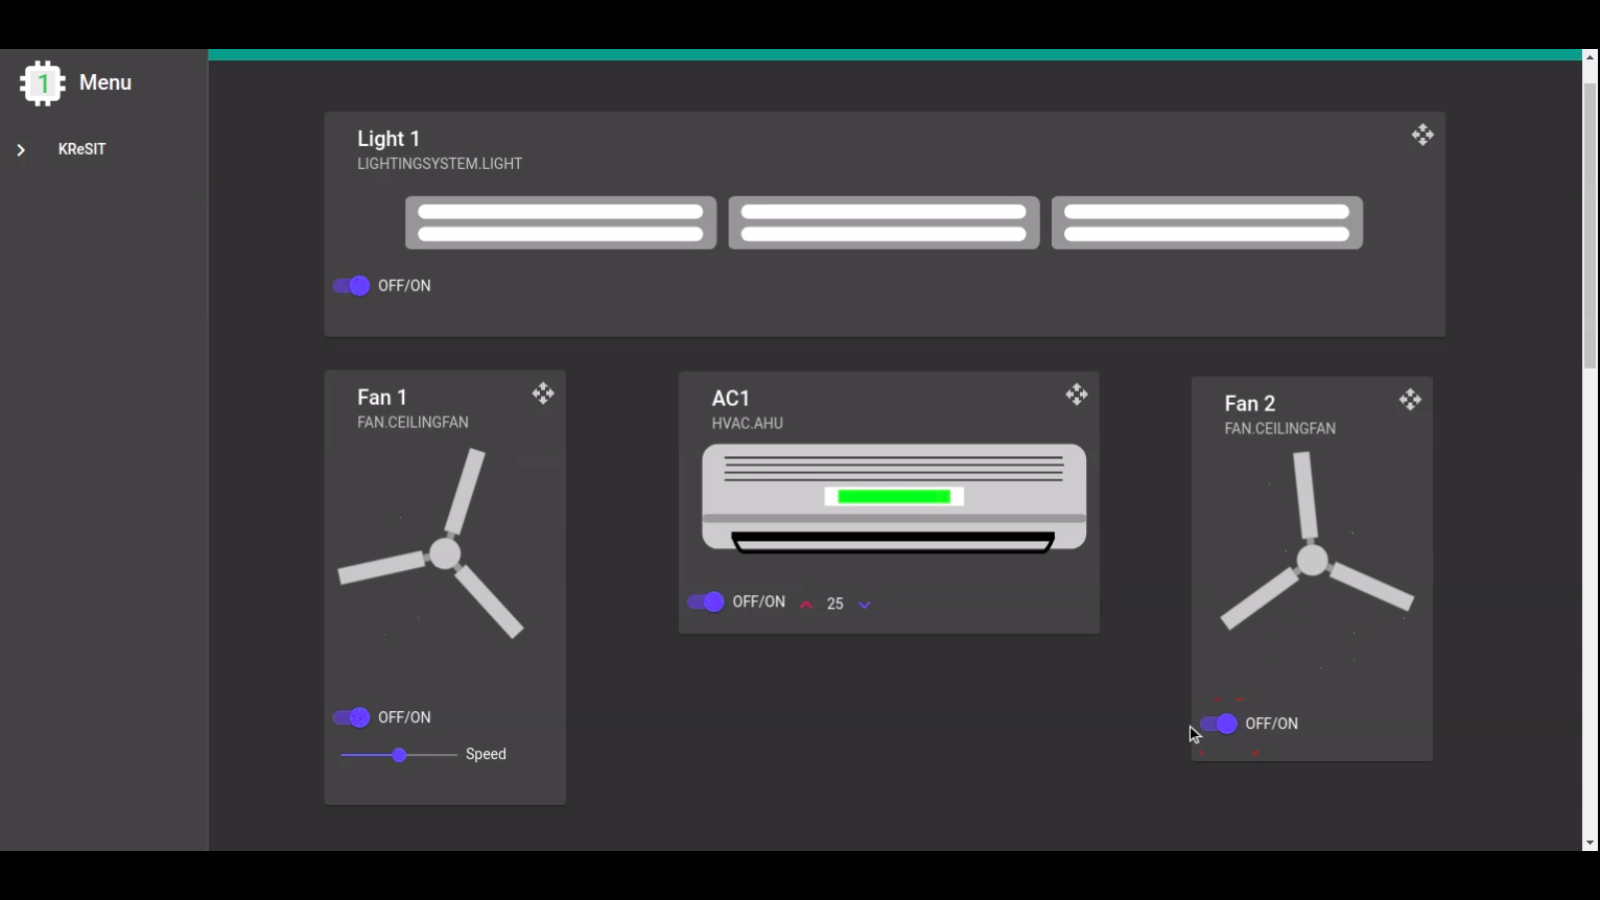This screenshot has height=900, width=1600.
Task: Click the ceiling fan graphic in Fan 2
Action: (1313, 560)
